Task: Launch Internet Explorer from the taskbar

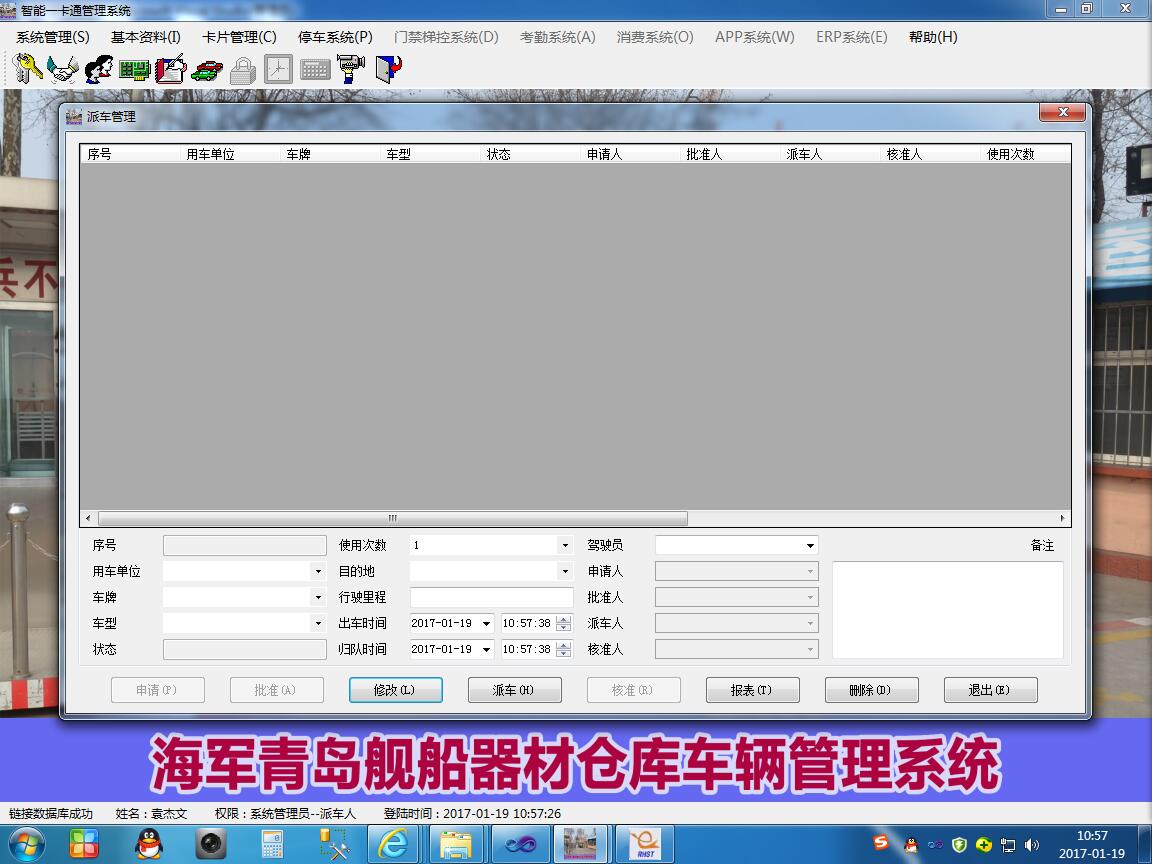Action: (x=394, y=843)
